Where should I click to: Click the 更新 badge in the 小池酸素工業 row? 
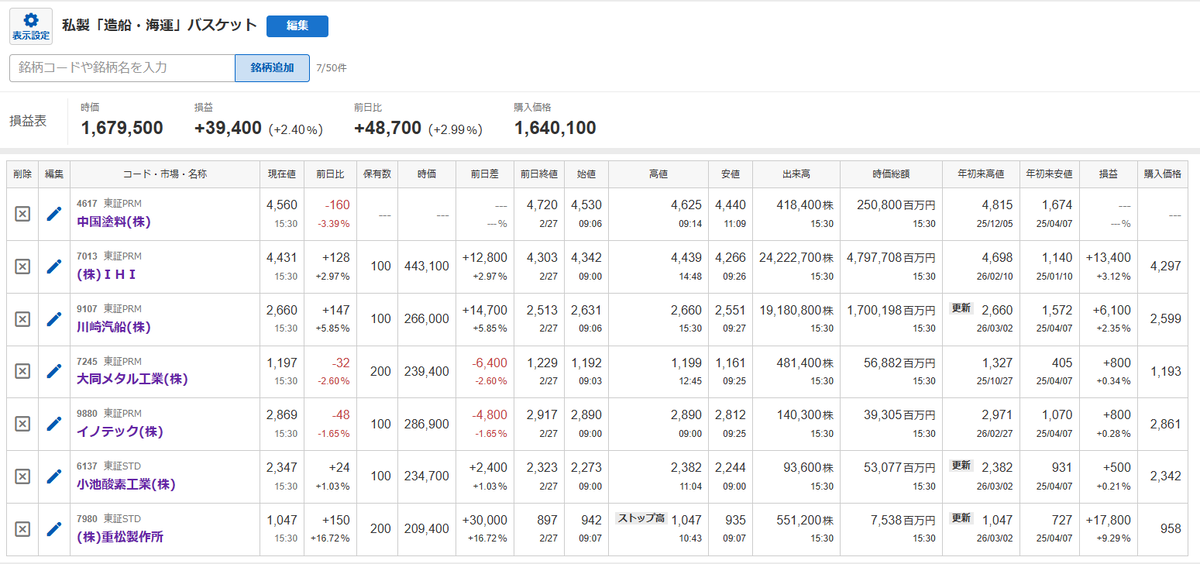pyautogui.click(x=961, y=466)
